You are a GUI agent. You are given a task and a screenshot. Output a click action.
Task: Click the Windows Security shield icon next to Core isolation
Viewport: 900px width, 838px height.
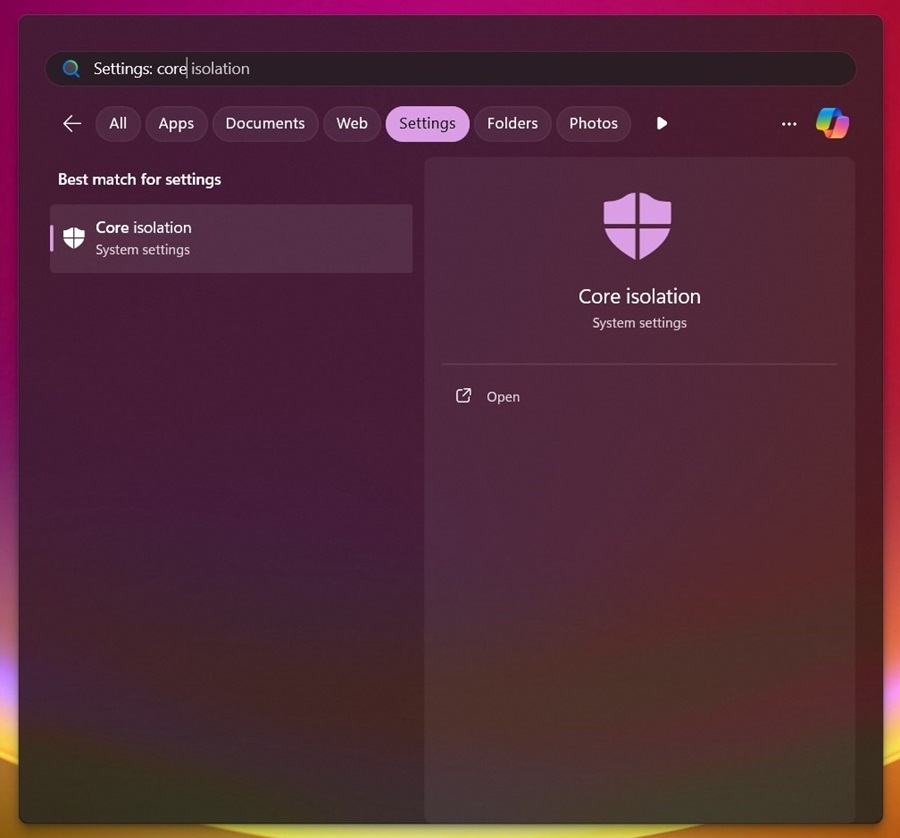click(x=73, y=238)
